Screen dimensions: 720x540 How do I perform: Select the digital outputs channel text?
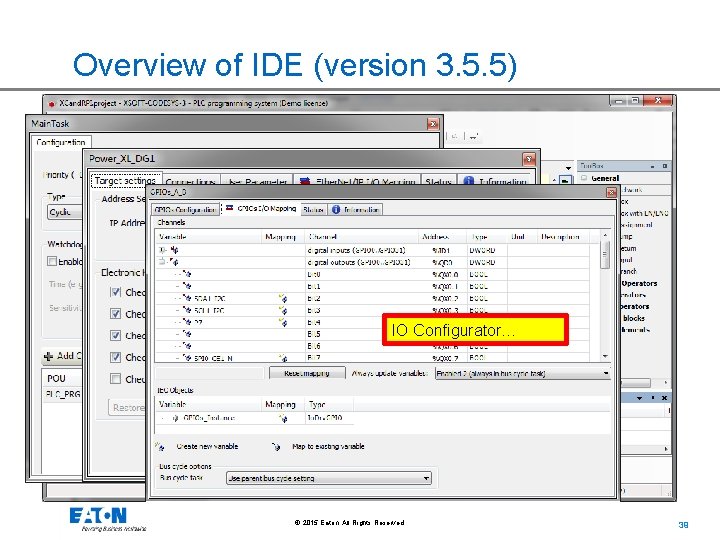(358, 262)
